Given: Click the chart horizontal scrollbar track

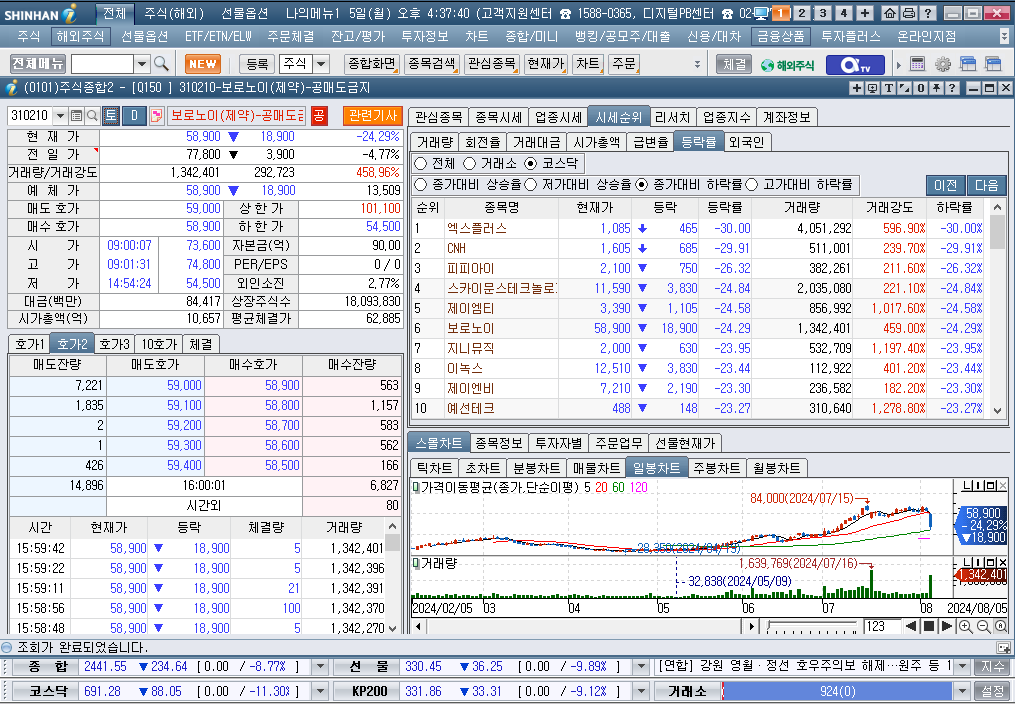Looking at the screenshot, I should click(x=585, y=626).
